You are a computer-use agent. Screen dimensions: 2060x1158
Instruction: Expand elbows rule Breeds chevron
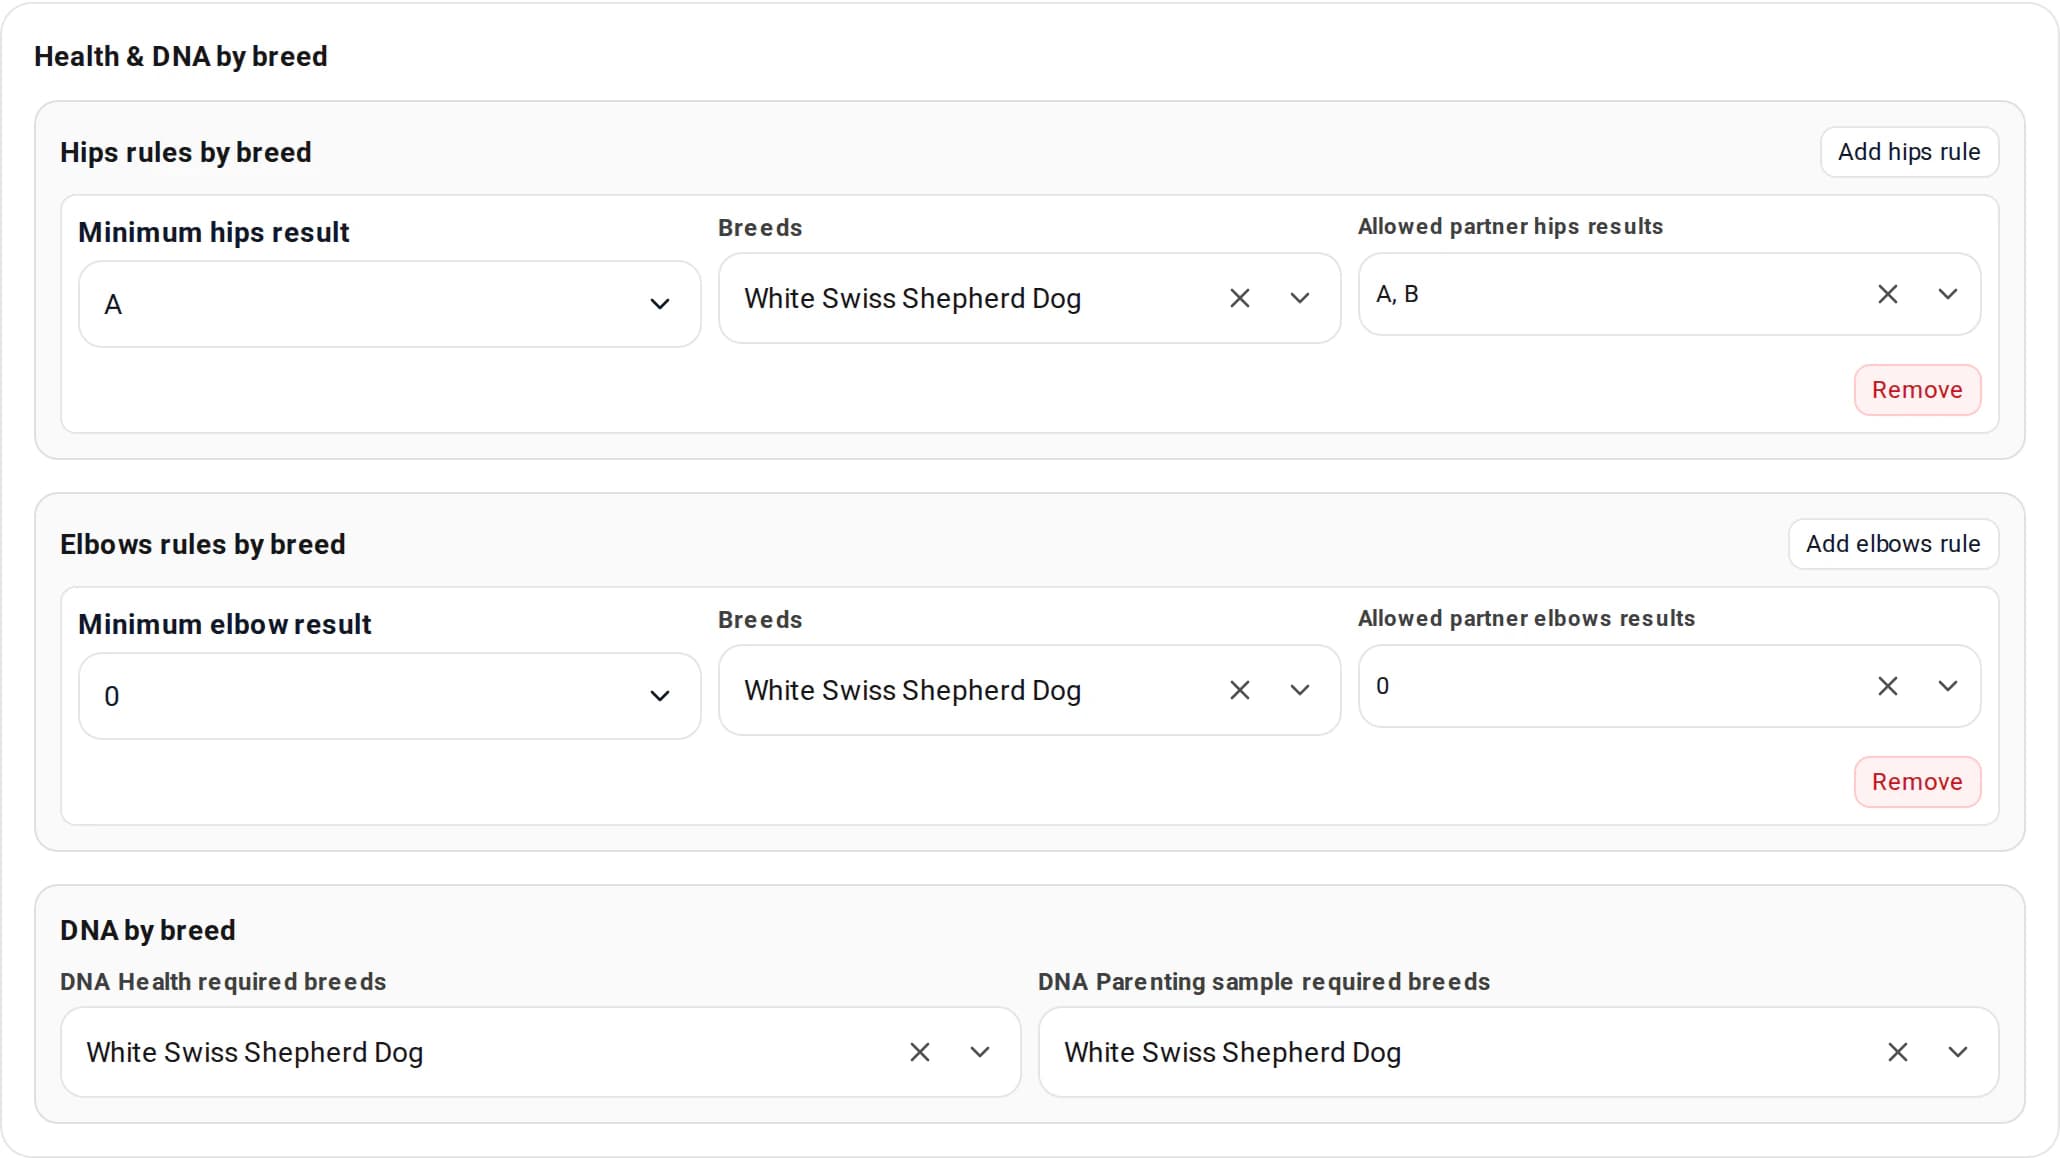tap(1299, 690)
